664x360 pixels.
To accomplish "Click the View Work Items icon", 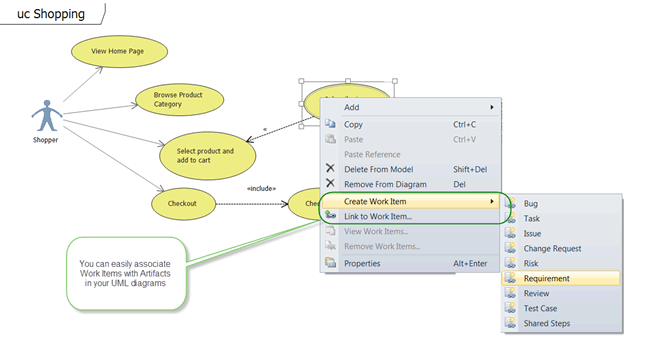I will tap(330, 231).
